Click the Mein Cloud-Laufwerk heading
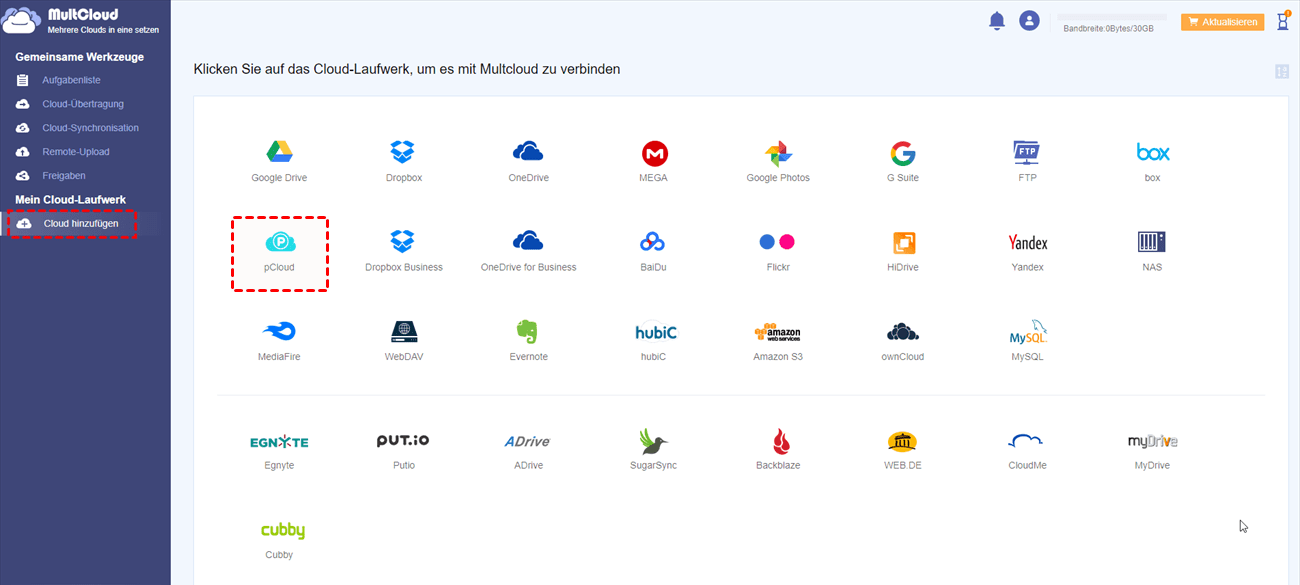This screenshot has width=1300, height=585. coord(70,200)
